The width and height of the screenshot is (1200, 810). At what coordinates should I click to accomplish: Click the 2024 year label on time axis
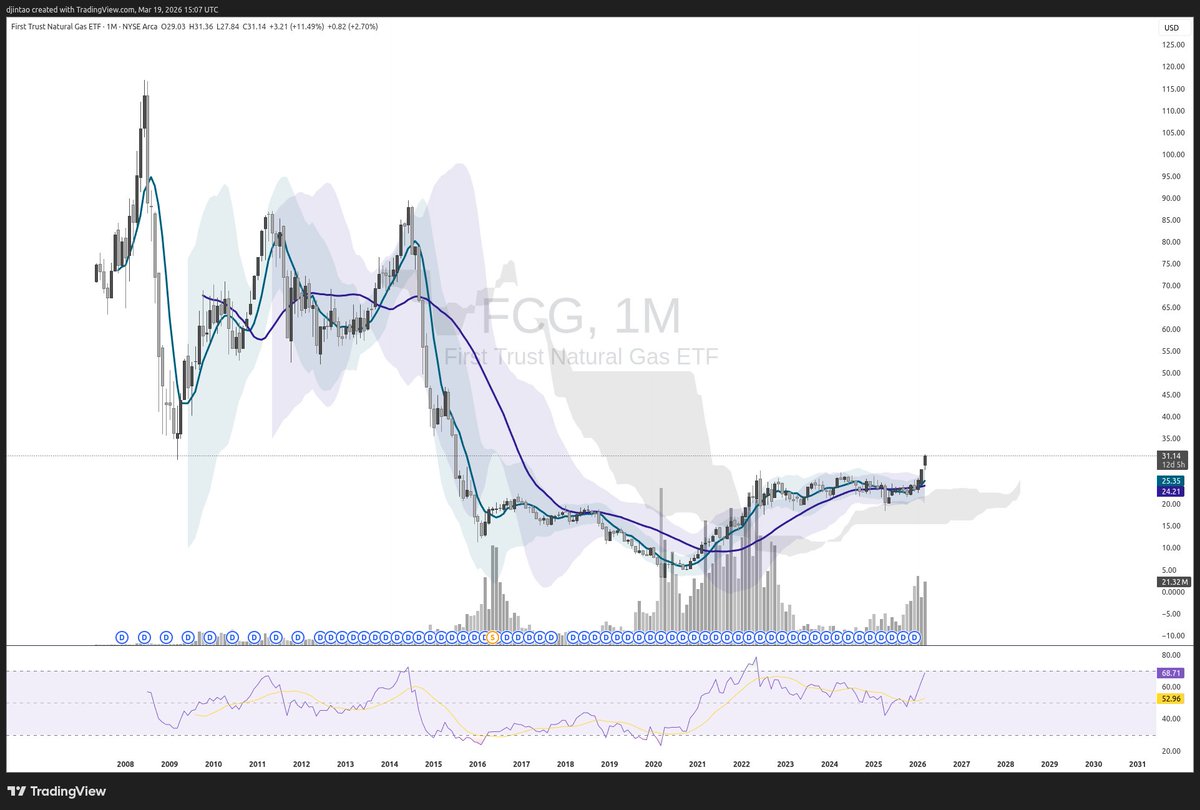(x=829, y=763)
